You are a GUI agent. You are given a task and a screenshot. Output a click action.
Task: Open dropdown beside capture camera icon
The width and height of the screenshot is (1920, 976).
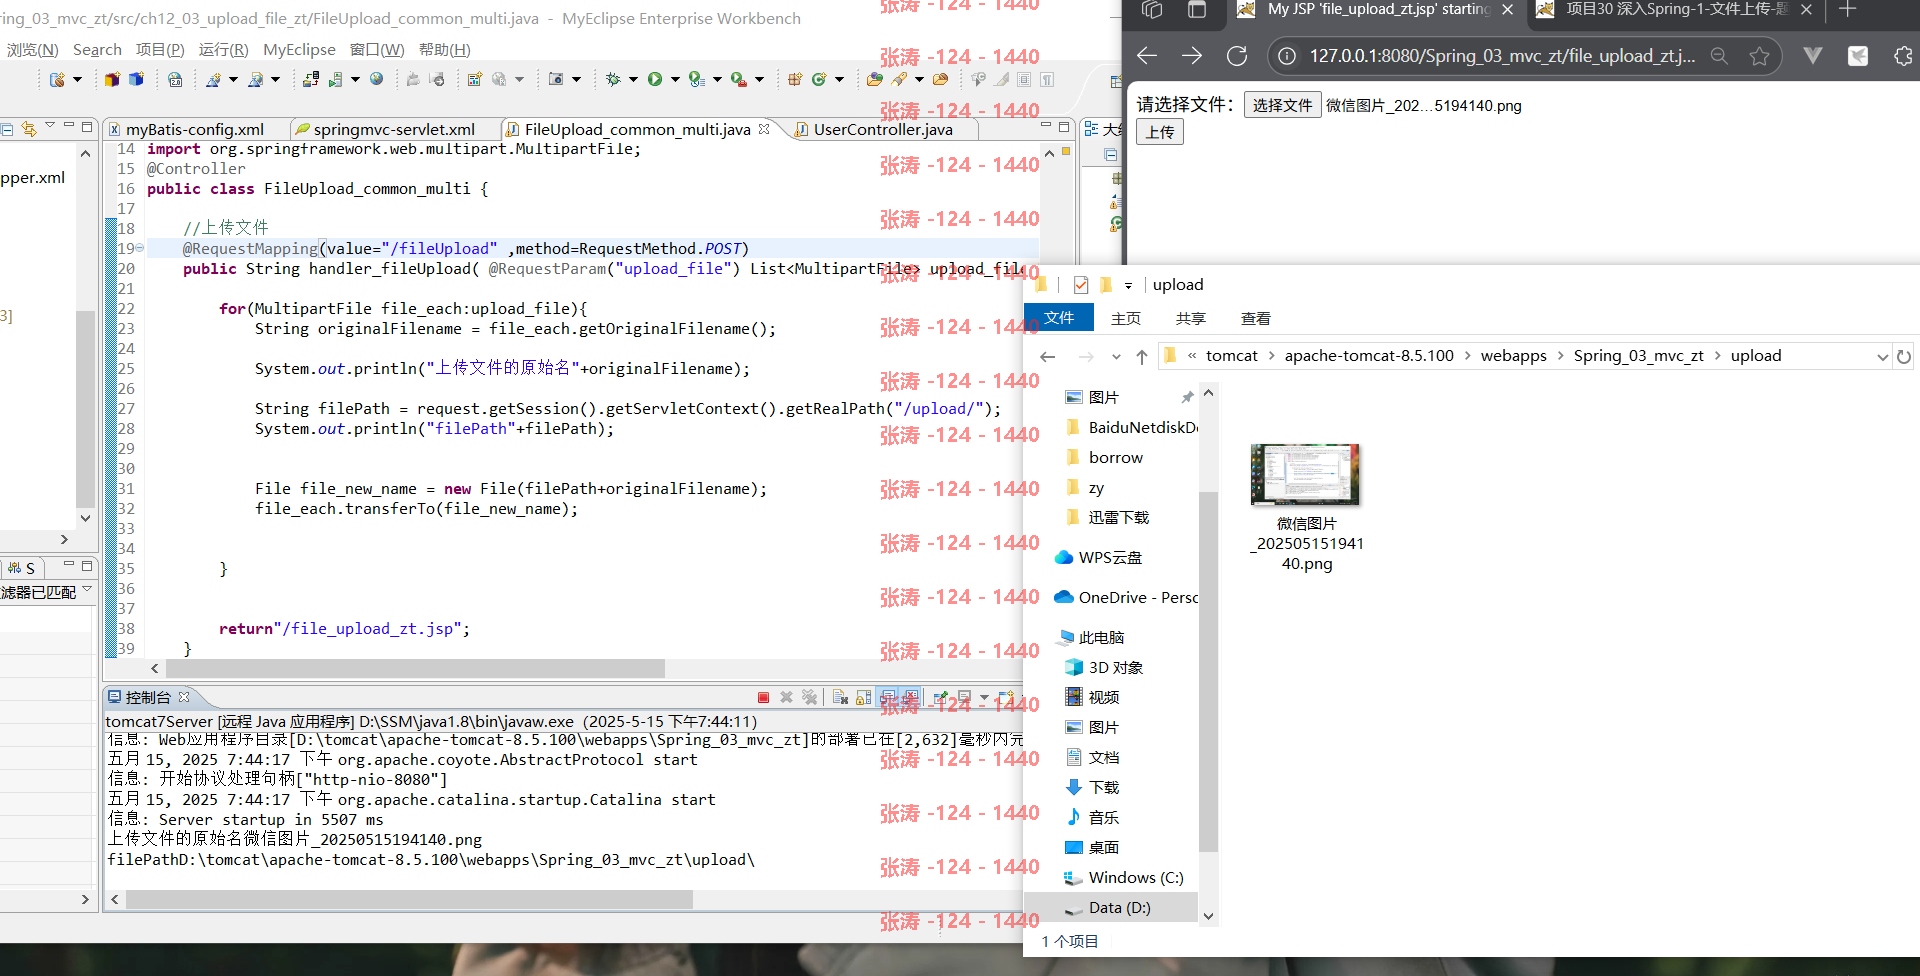(x=576, y=79)
